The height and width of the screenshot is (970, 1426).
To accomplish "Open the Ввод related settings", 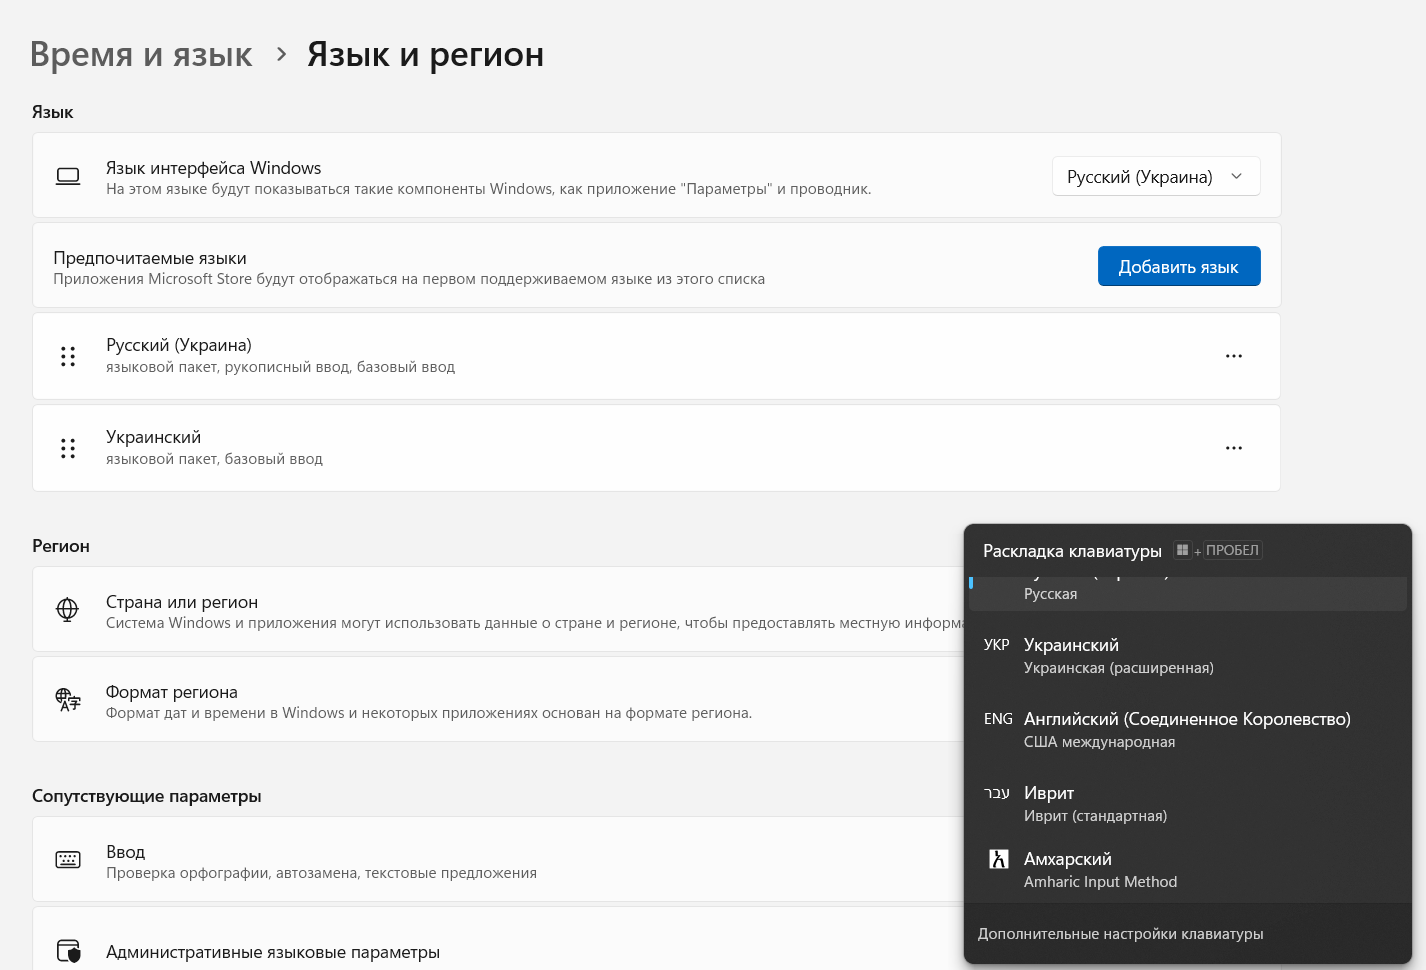I will coord(498,859).
